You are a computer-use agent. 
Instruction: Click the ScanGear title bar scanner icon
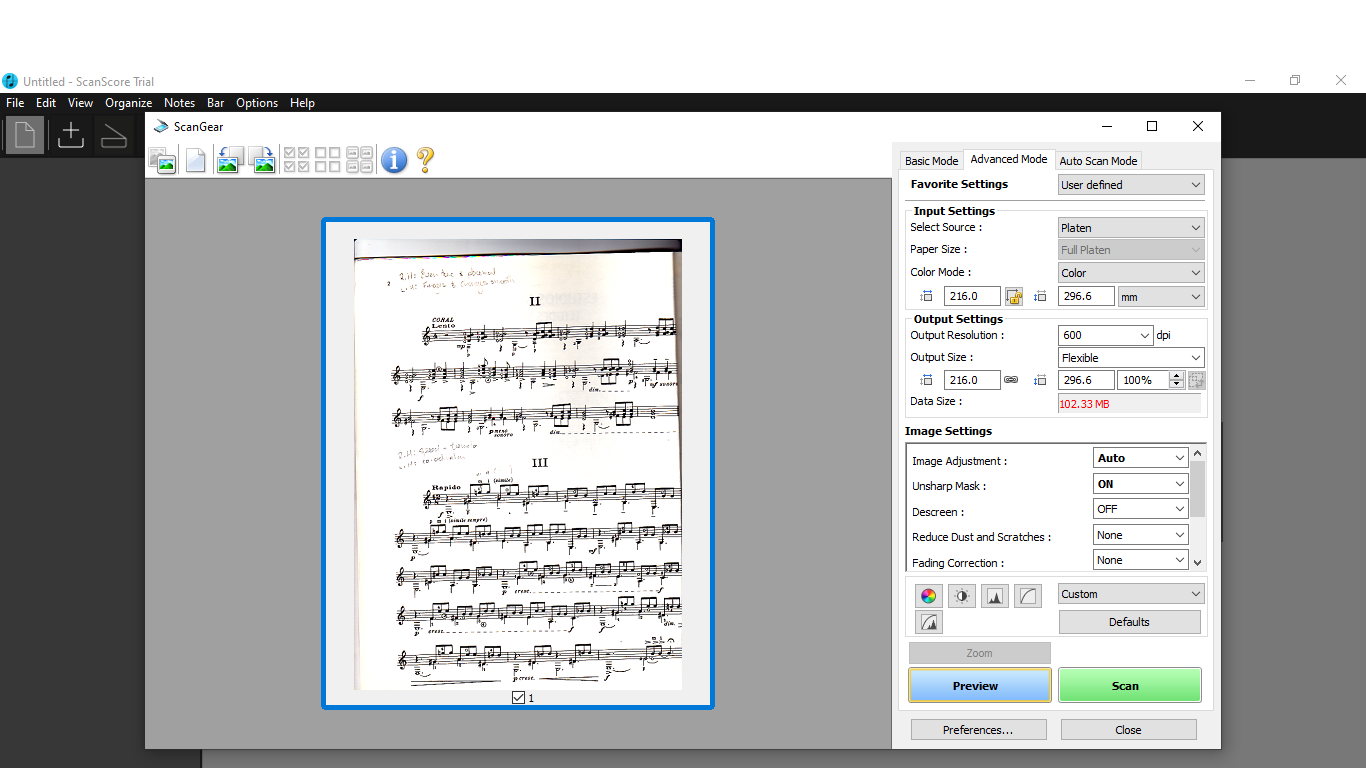(x=161, y=126)
